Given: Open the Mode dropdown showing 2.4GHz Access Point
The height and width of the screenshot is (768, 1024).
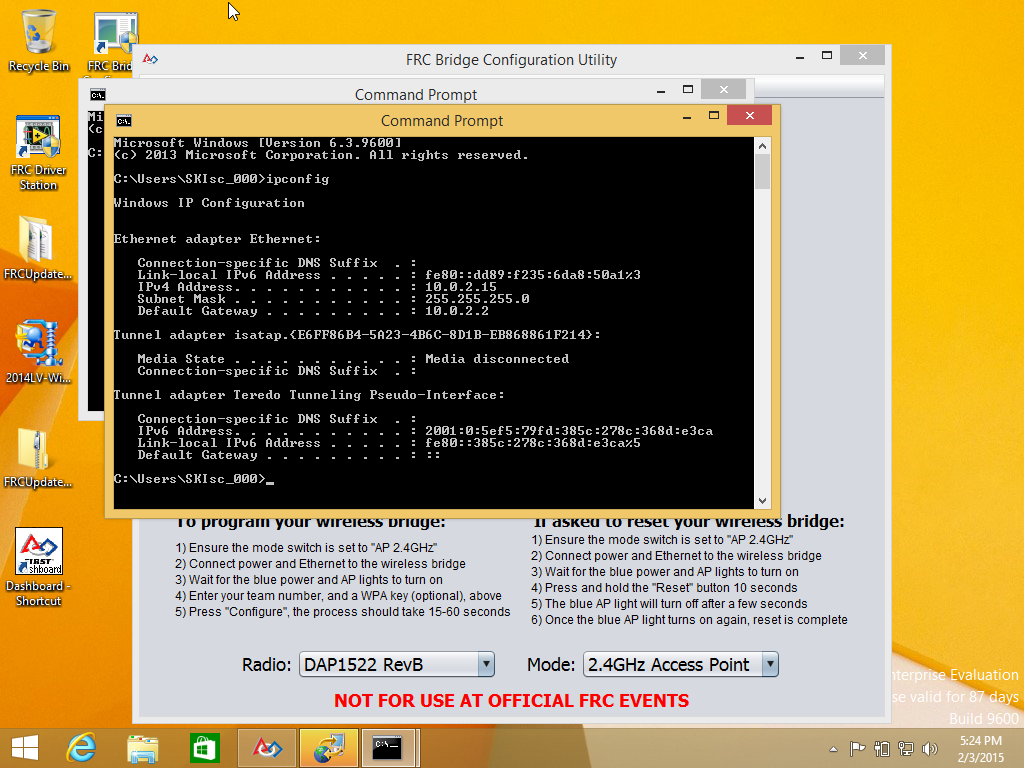Looking at the screenshot, I should click(x=680, y=664).
